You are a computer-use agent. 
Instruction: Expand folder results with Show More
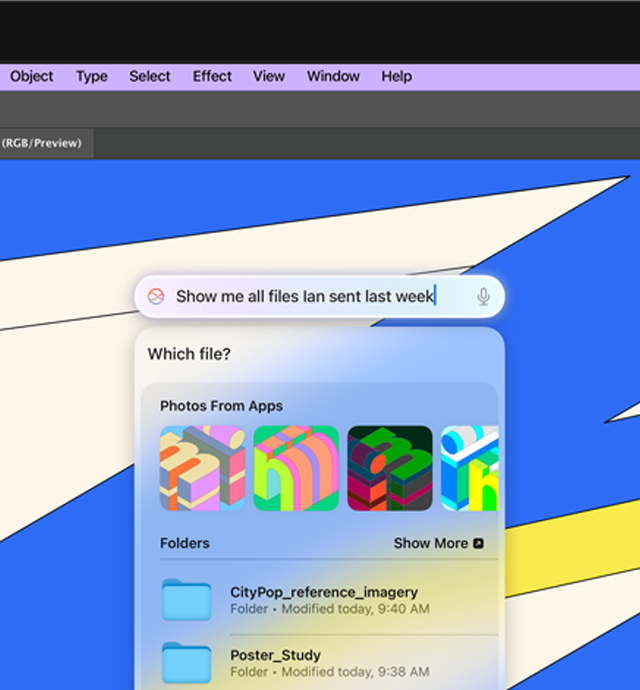pyautogui.click(x=438, y=543)
